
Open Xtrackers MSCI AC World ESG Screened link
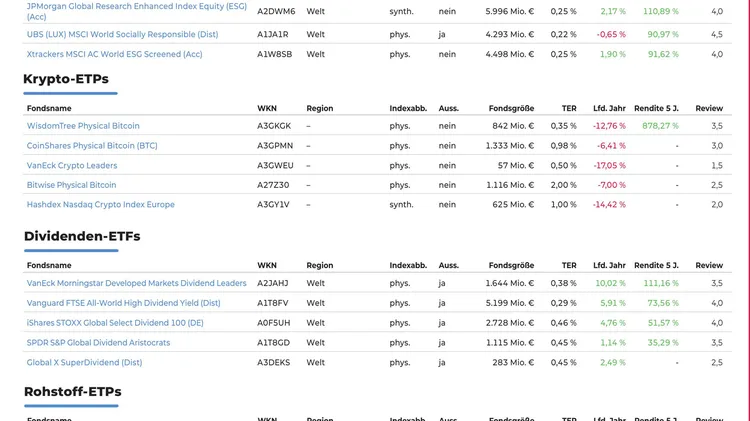(x=114, y=54)
